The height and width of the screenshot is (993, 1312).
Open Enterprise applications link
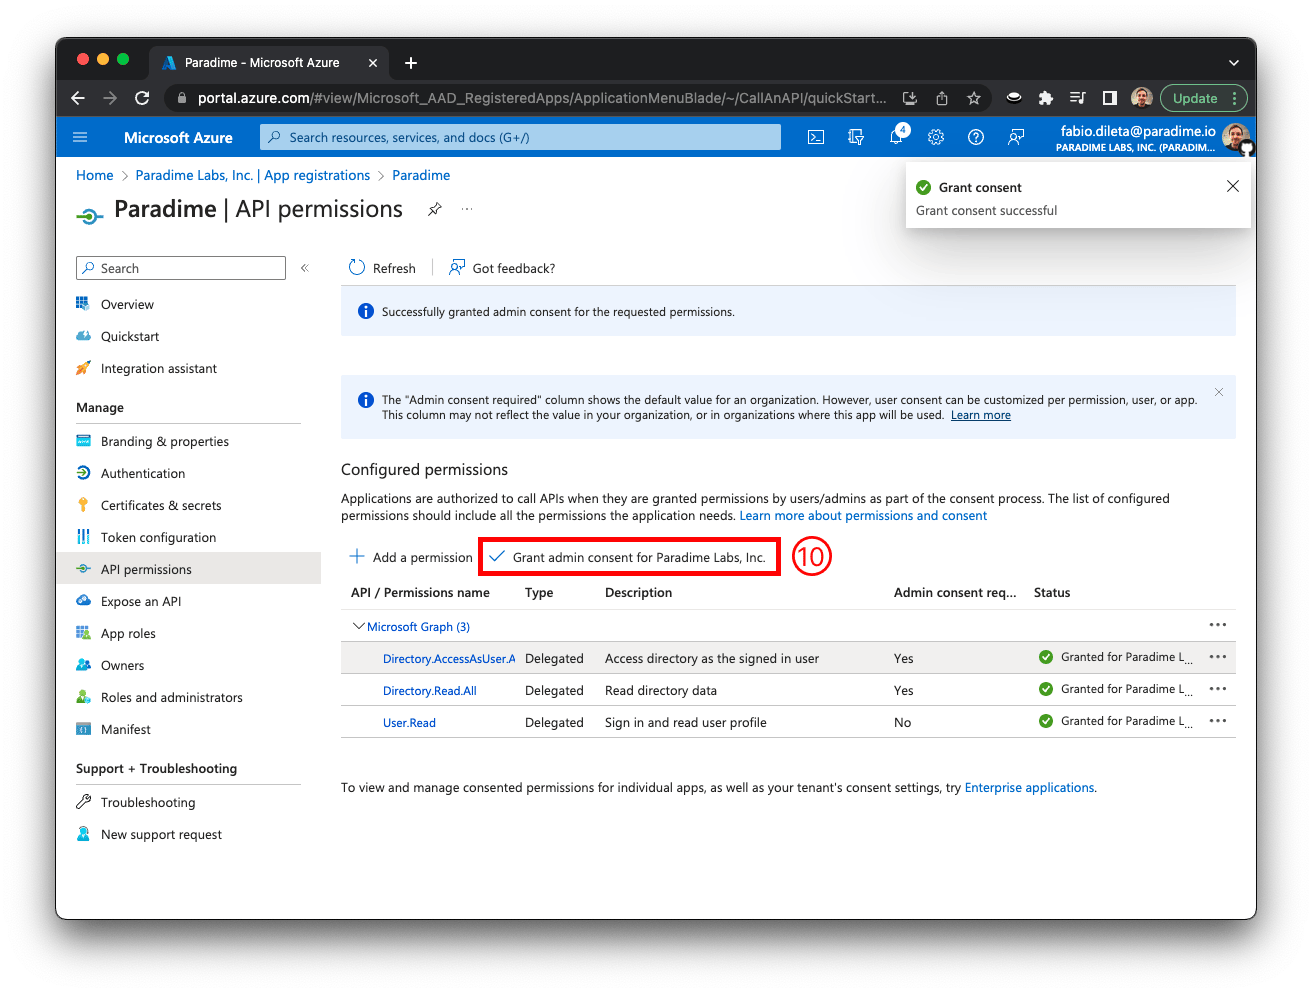click(x=1029, y=788)
